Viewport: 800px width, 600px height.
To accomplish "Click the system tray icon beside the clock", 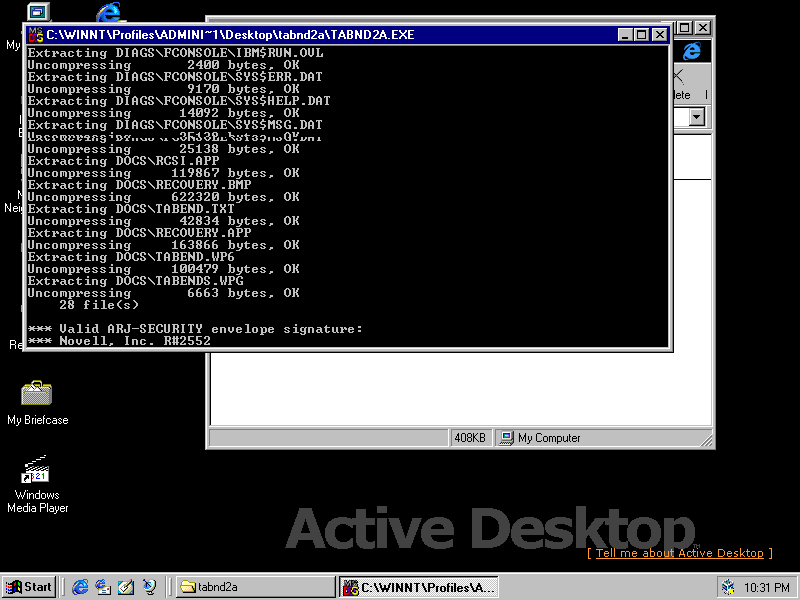I will coord(728,587).
